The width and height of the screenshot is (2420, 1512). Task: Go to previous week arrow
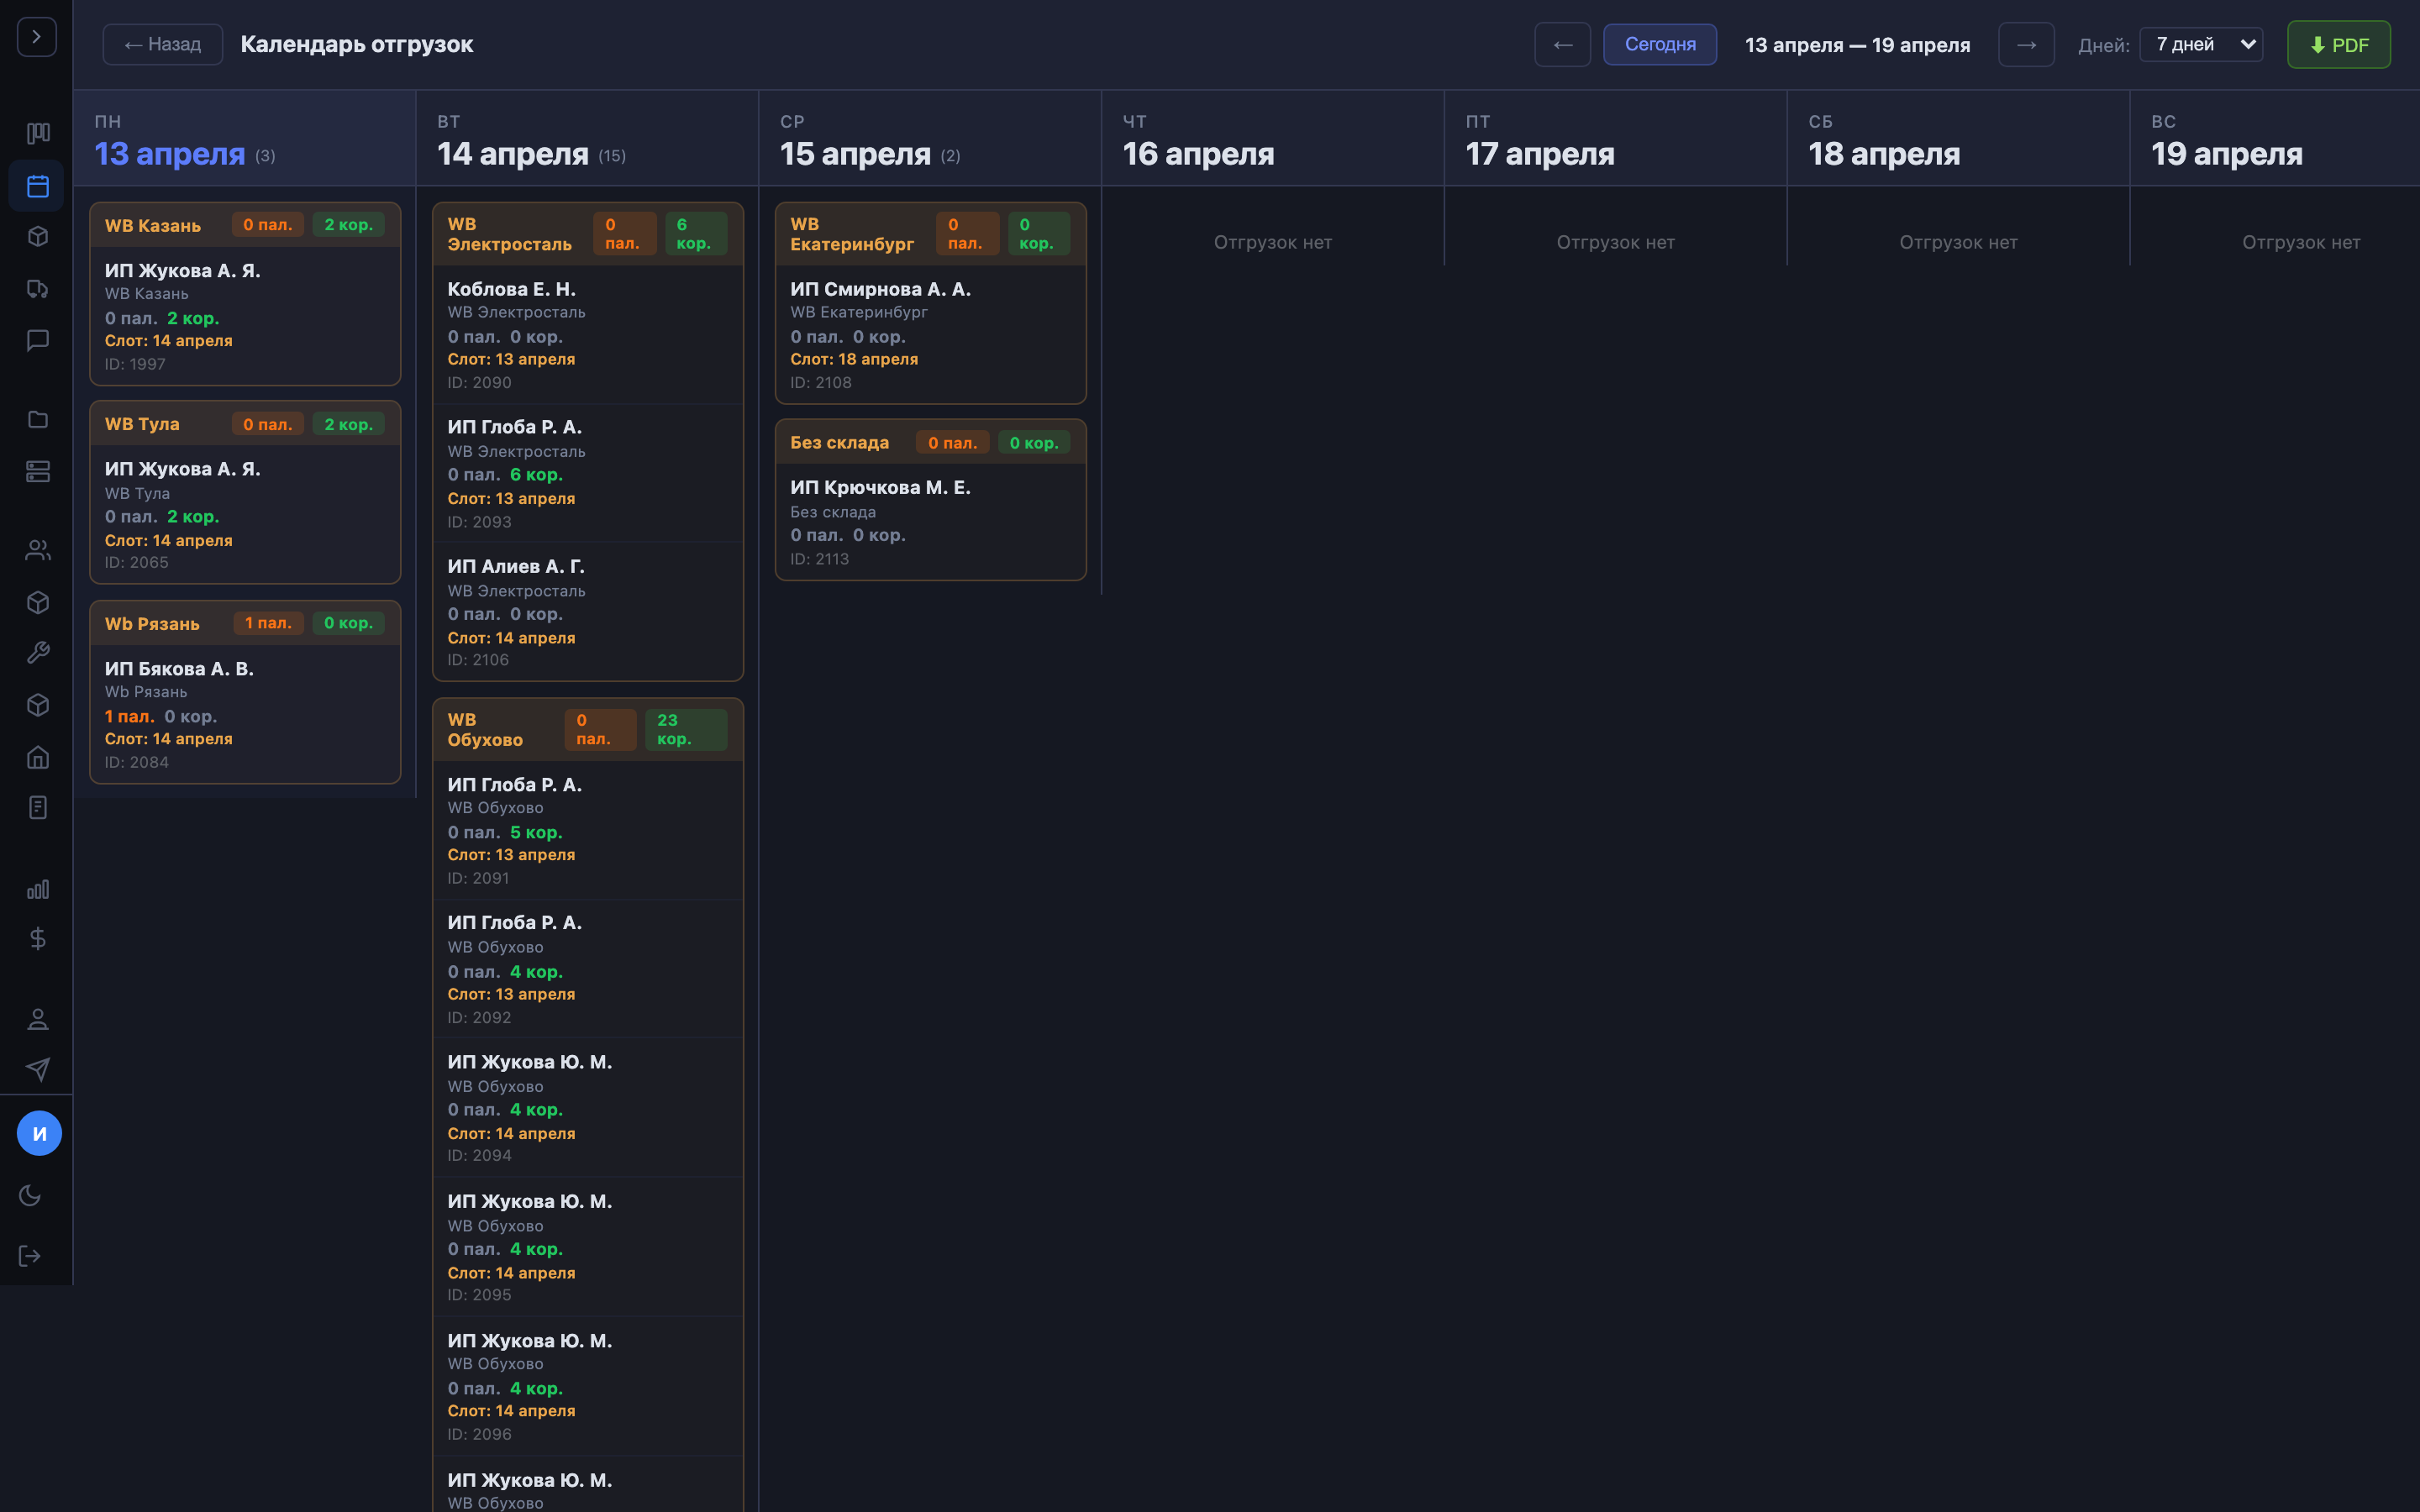pos(1562,44)
